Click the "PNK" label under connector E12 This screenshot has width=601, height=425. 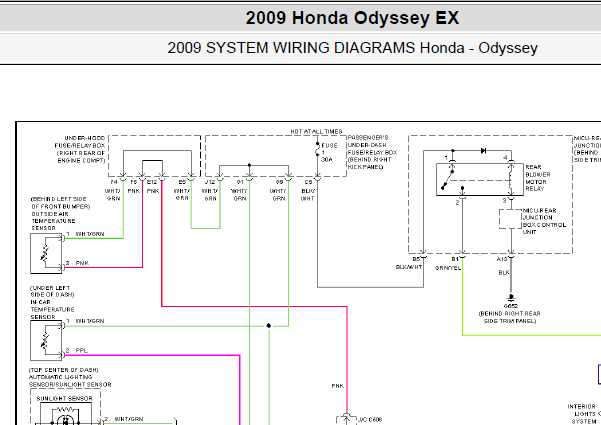click(x=153, y=191)
